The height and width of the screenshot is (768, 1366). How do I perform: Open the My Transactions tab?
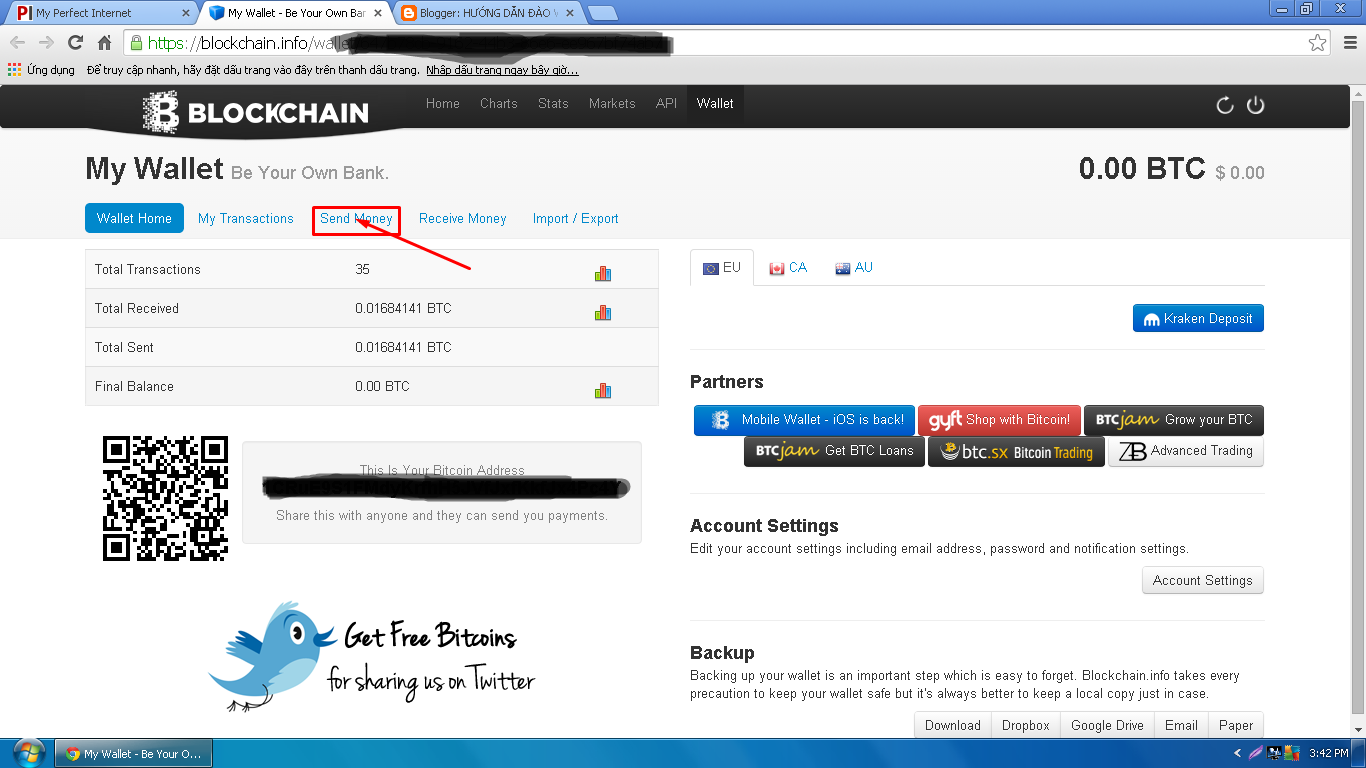click(246, 218)
